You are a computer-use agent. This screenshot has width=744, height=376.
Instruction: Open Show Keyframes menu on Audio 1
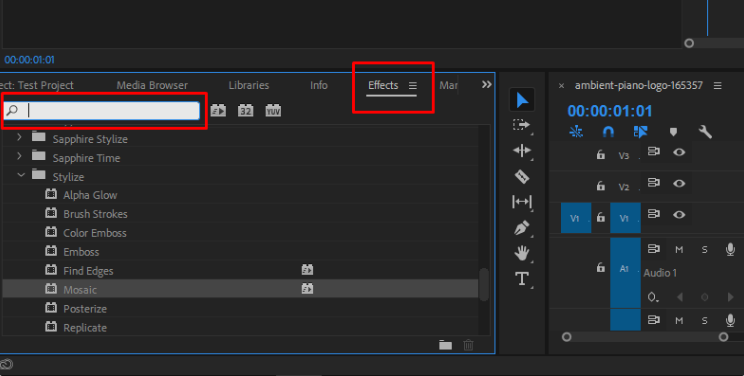pos(653,298)
